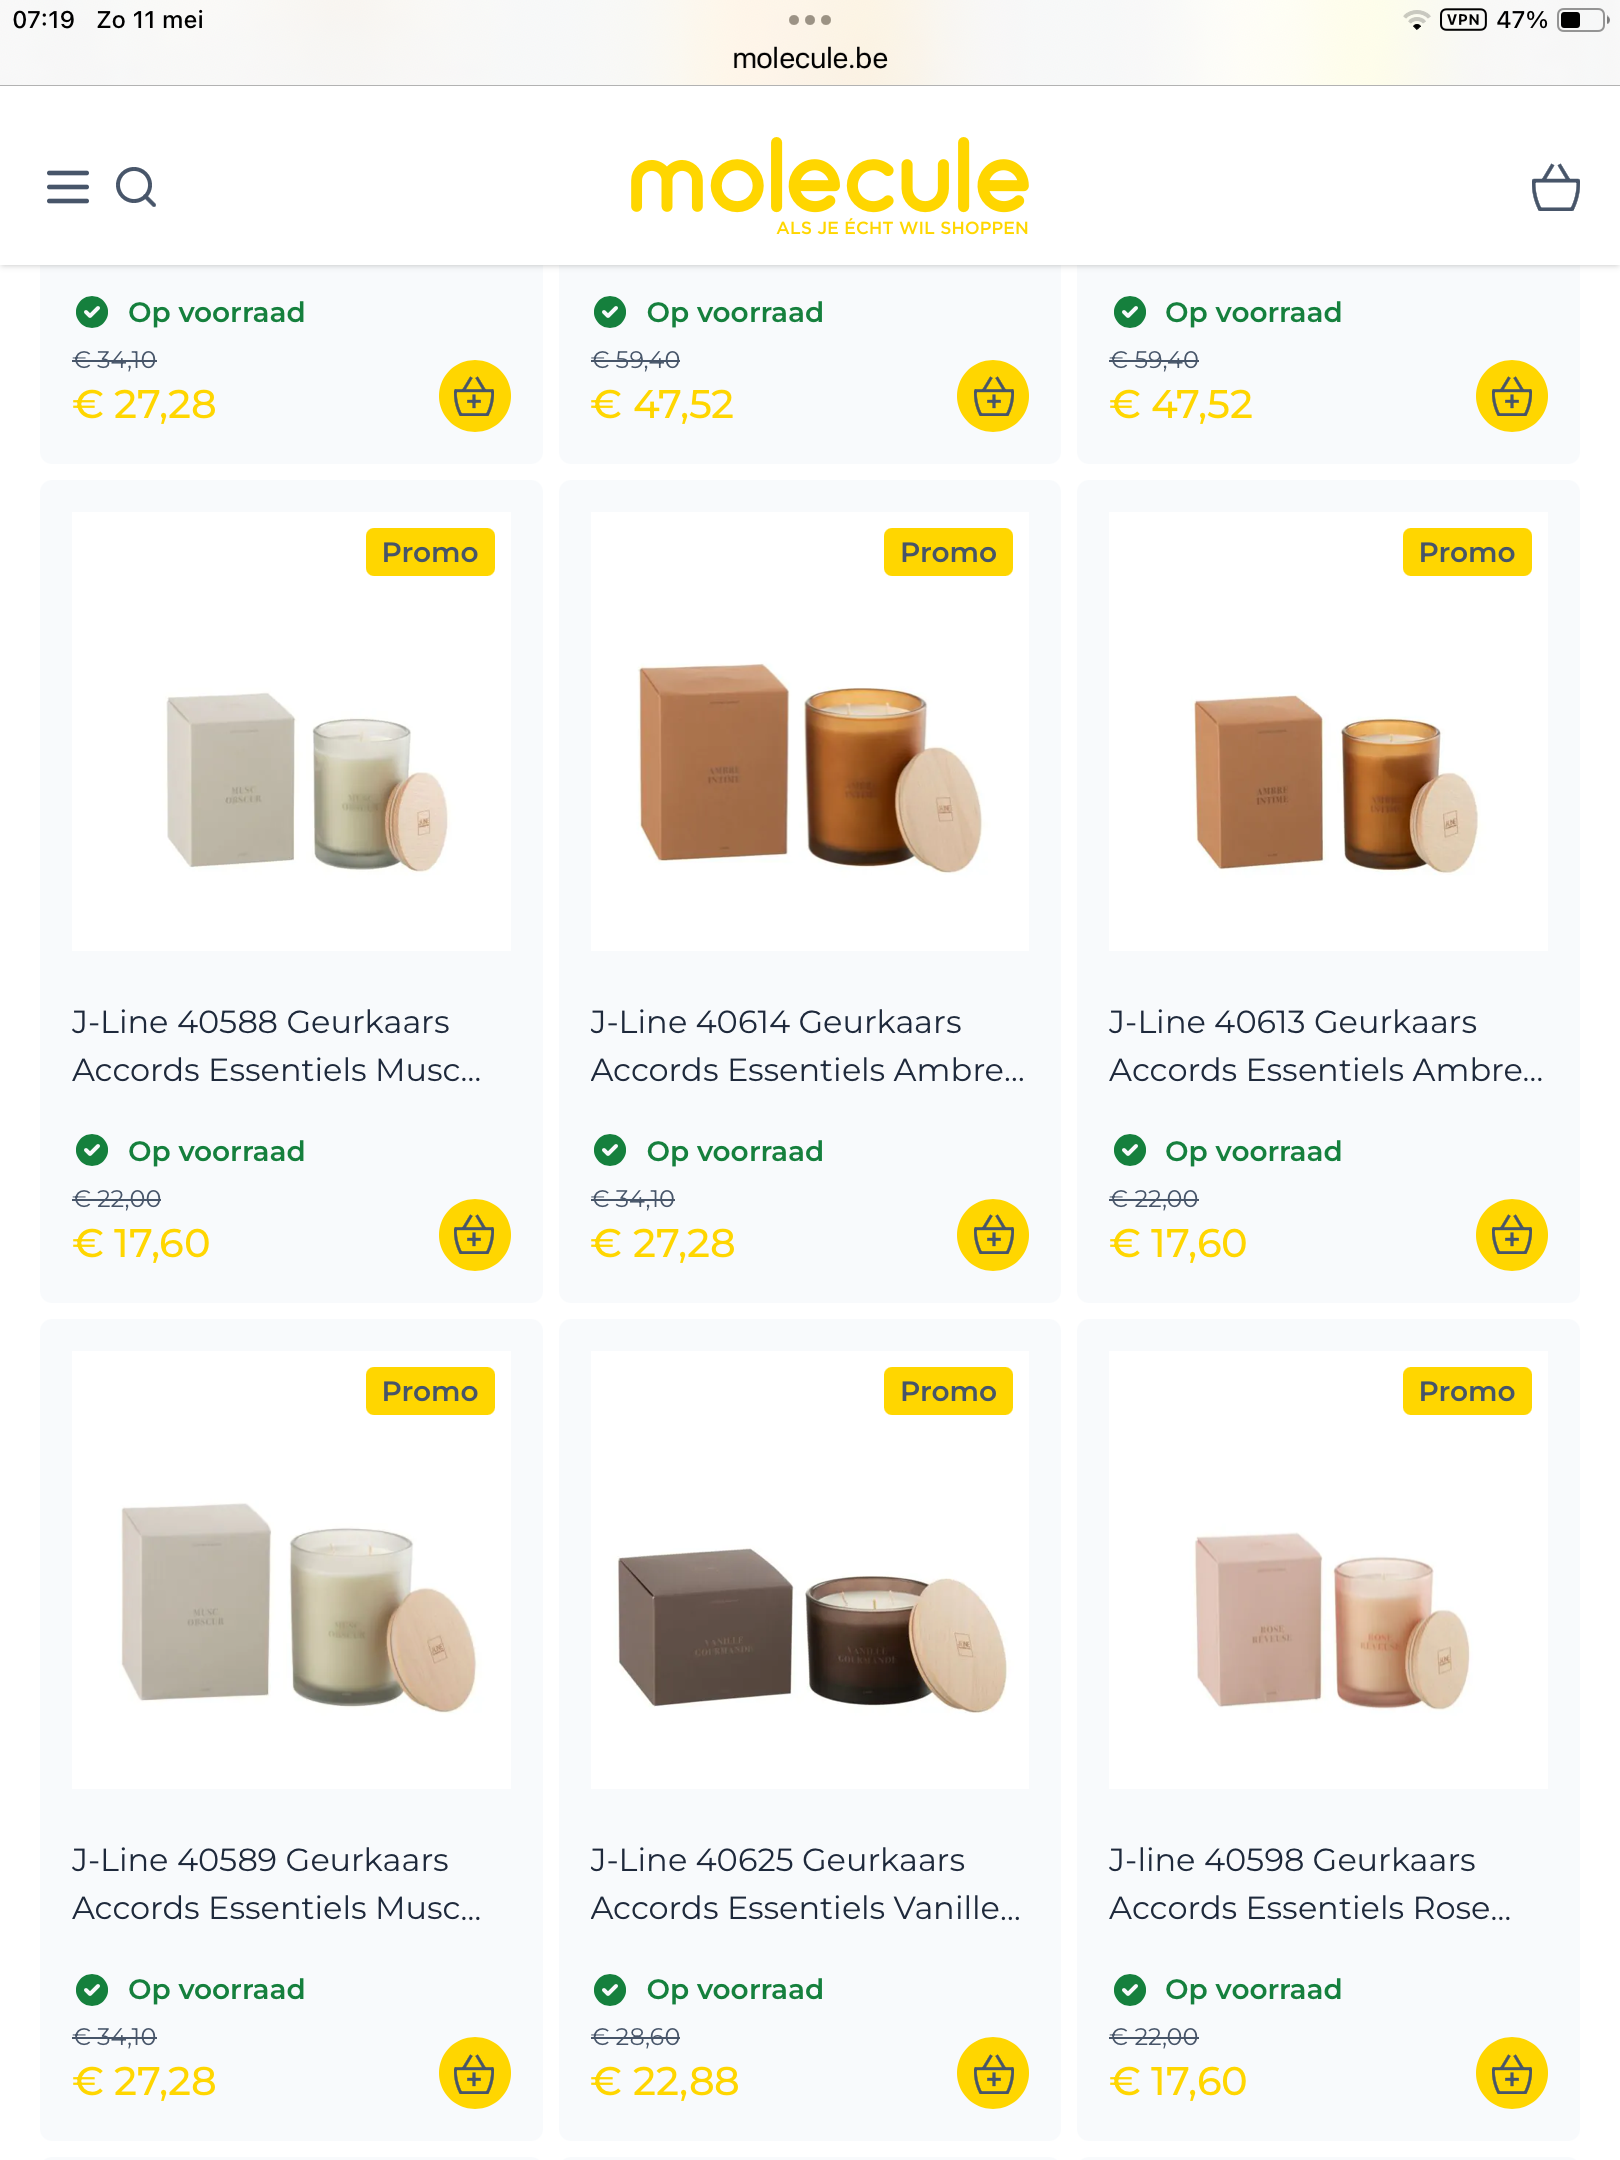The width and height of the screenshot is (1620, 2160).
Task: Open the shopping basket in header
Action: (1555, 188)
